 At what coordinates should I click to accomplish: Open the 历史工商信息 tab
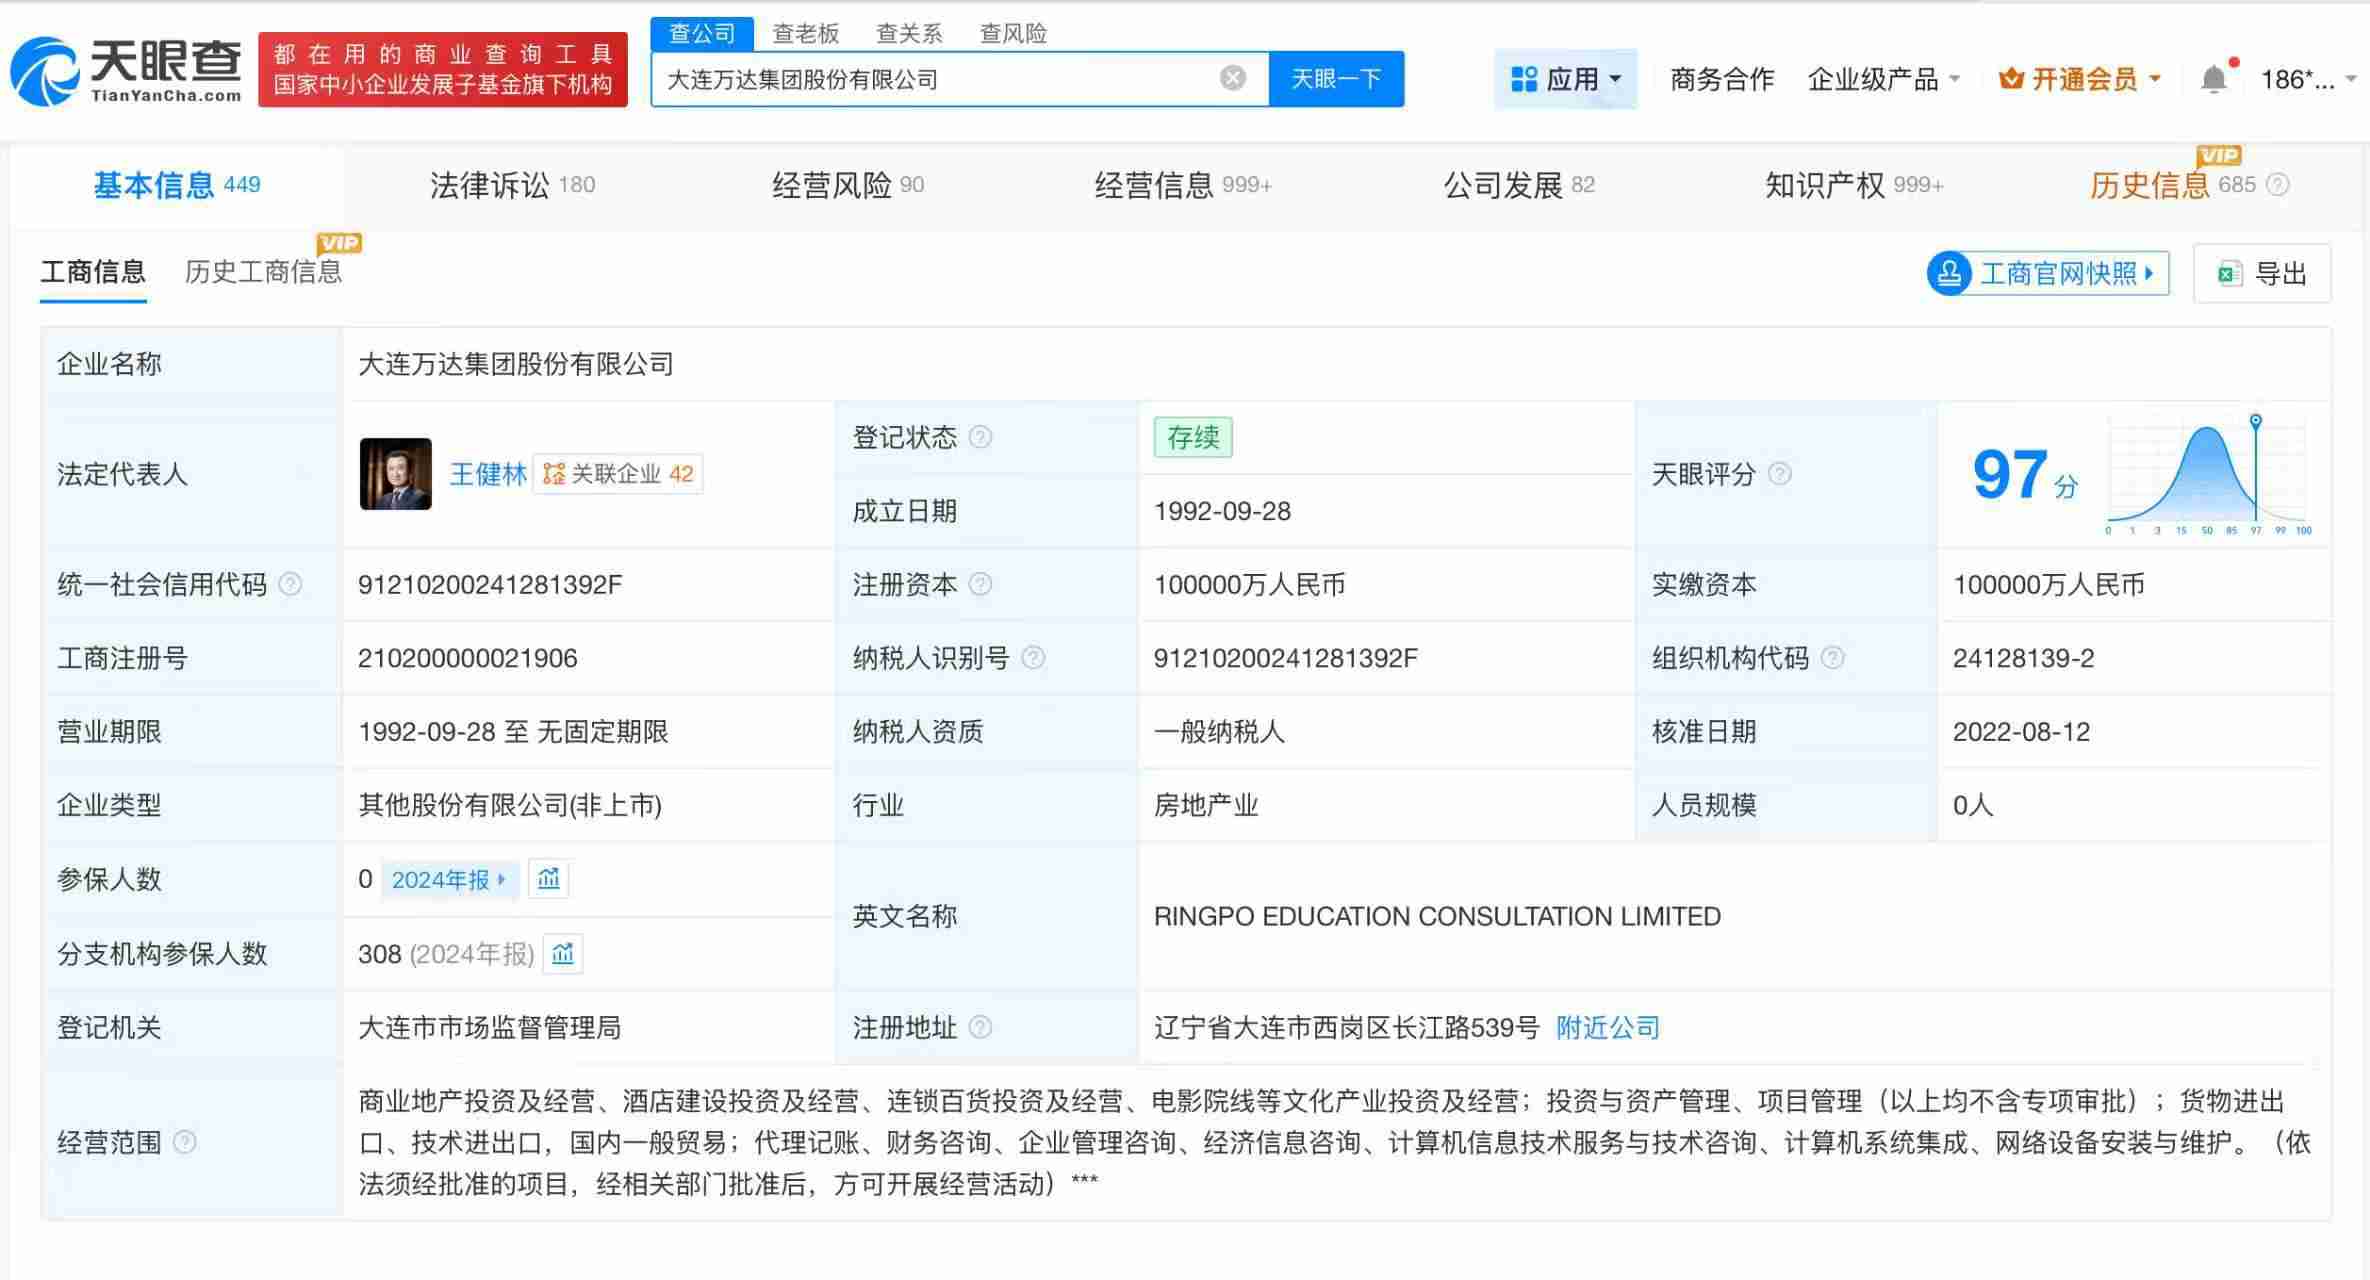tap(264, 272)
